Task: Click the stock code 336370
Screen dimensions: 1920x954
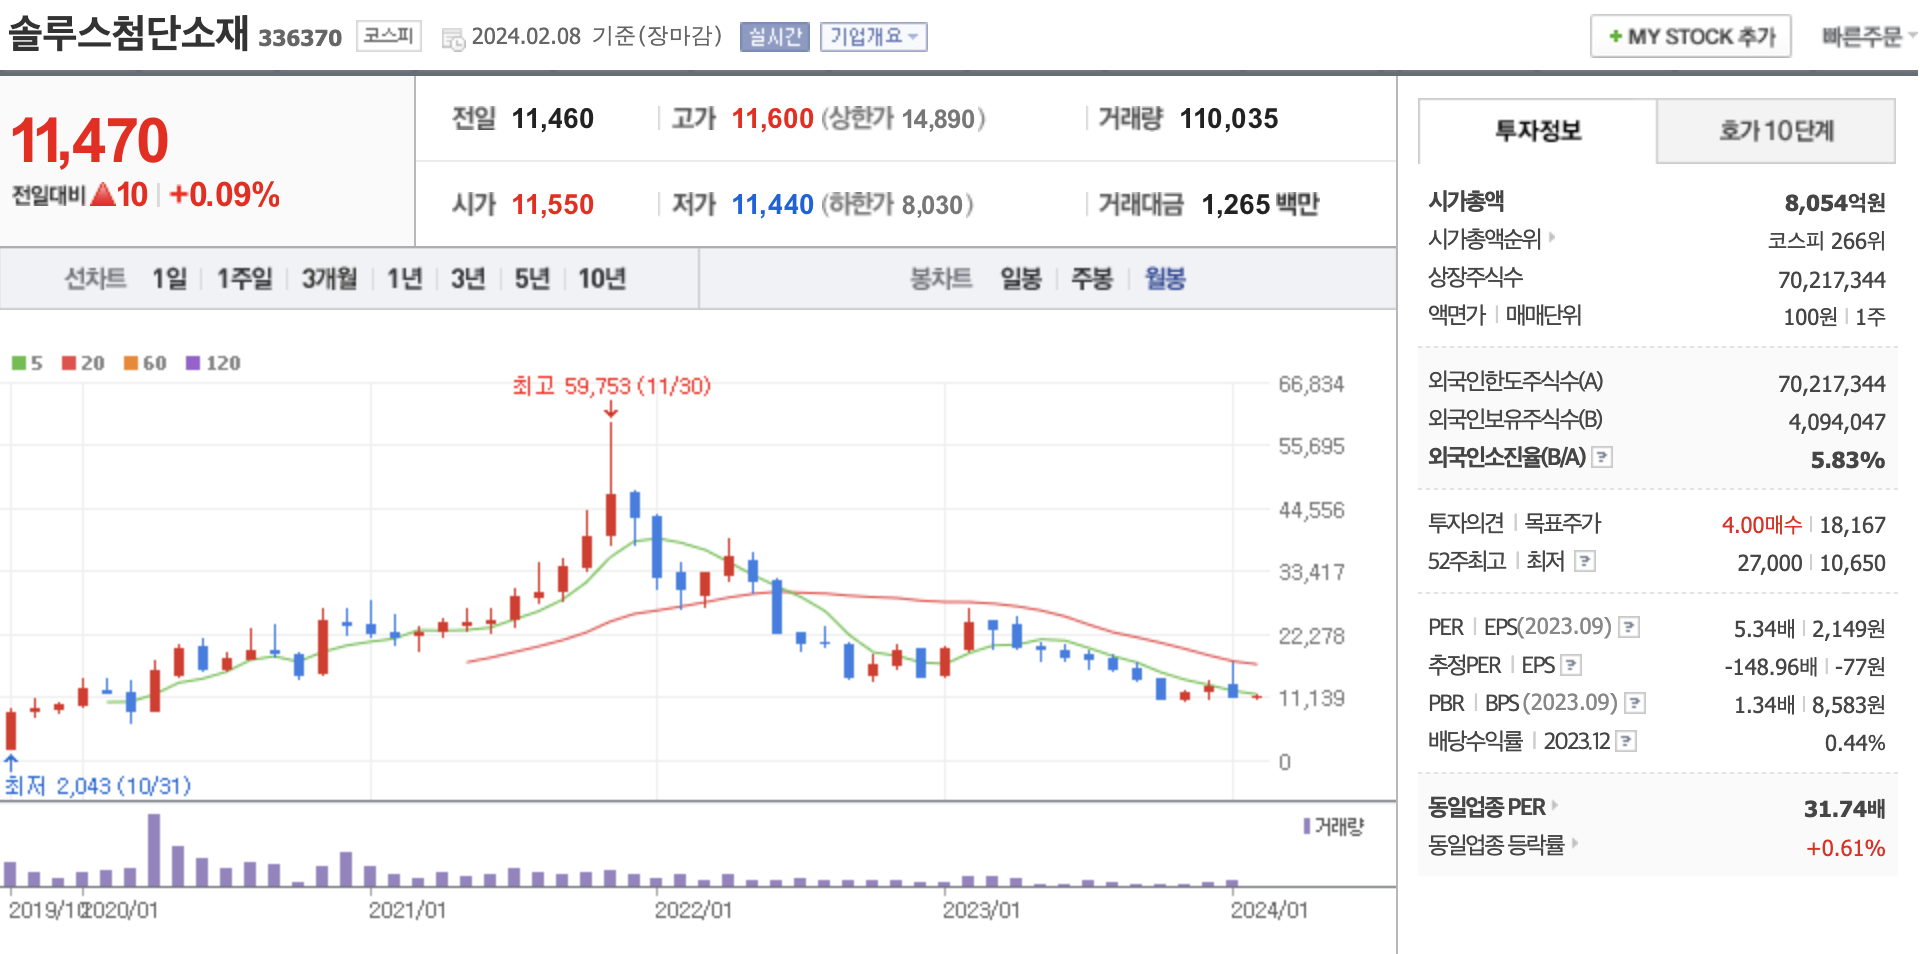Action: coord(300,38)
